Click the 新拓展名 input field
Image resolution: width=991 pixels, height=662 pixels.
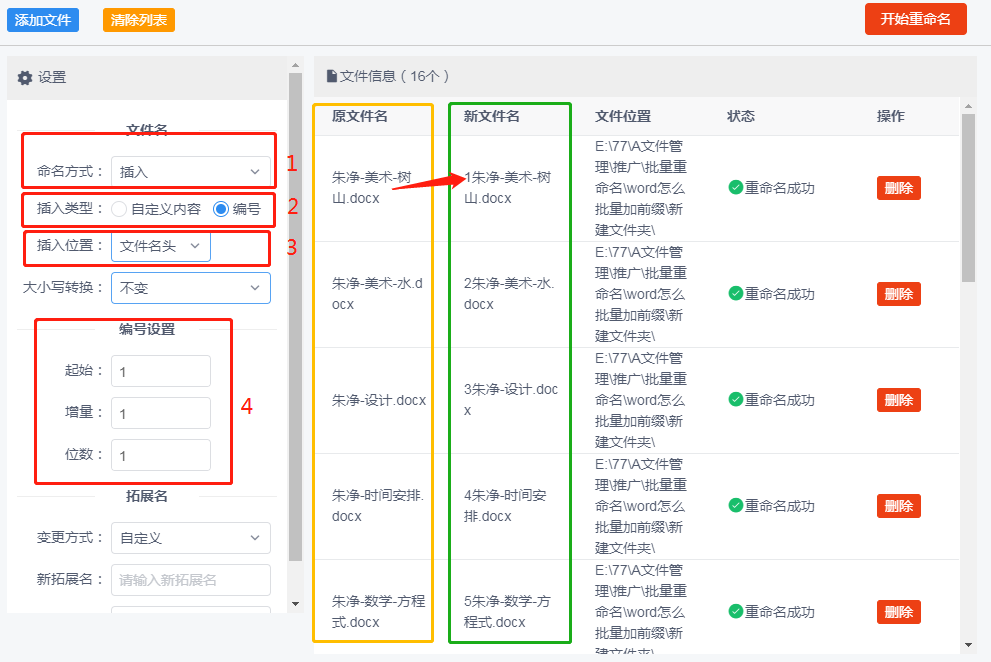[x=190, y=580]
